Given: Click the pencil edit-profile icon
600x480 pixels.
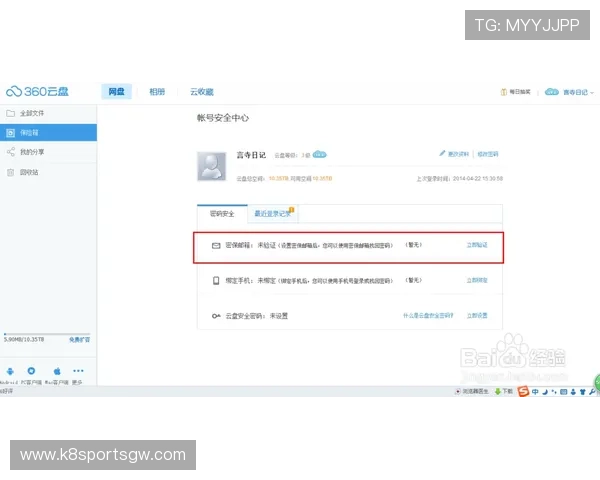Looking at the screenshot, I should tap(442, 153).
